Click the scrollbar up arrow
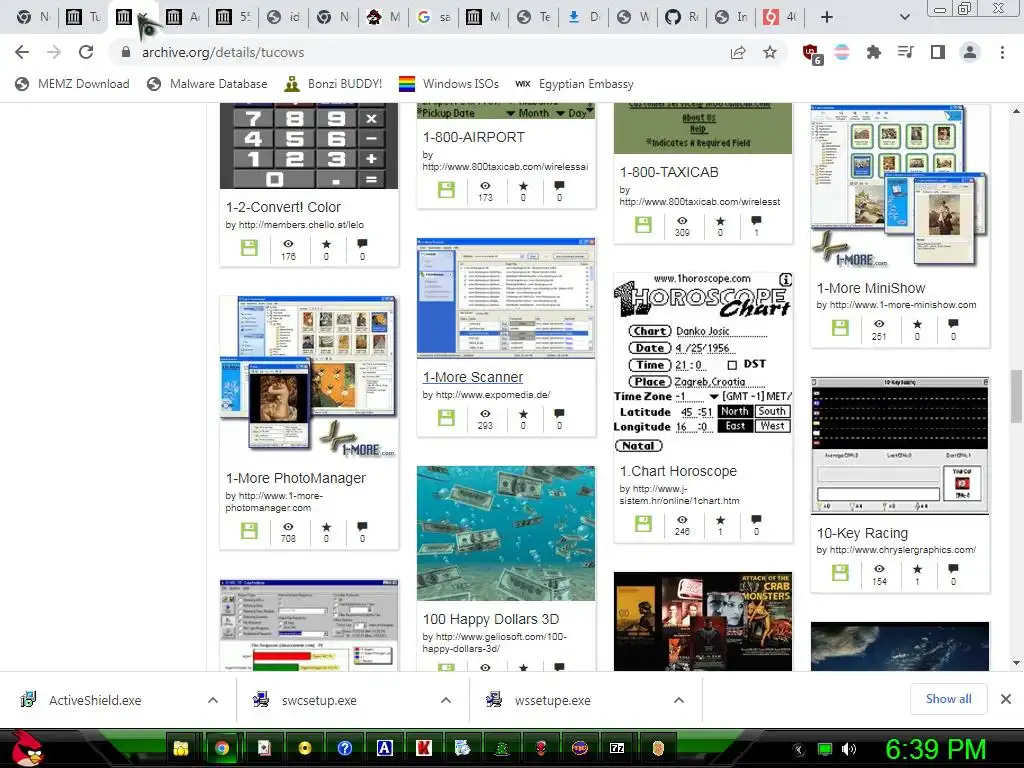The width and height of the screenshot is (1024, 768). pos(1016,111)
